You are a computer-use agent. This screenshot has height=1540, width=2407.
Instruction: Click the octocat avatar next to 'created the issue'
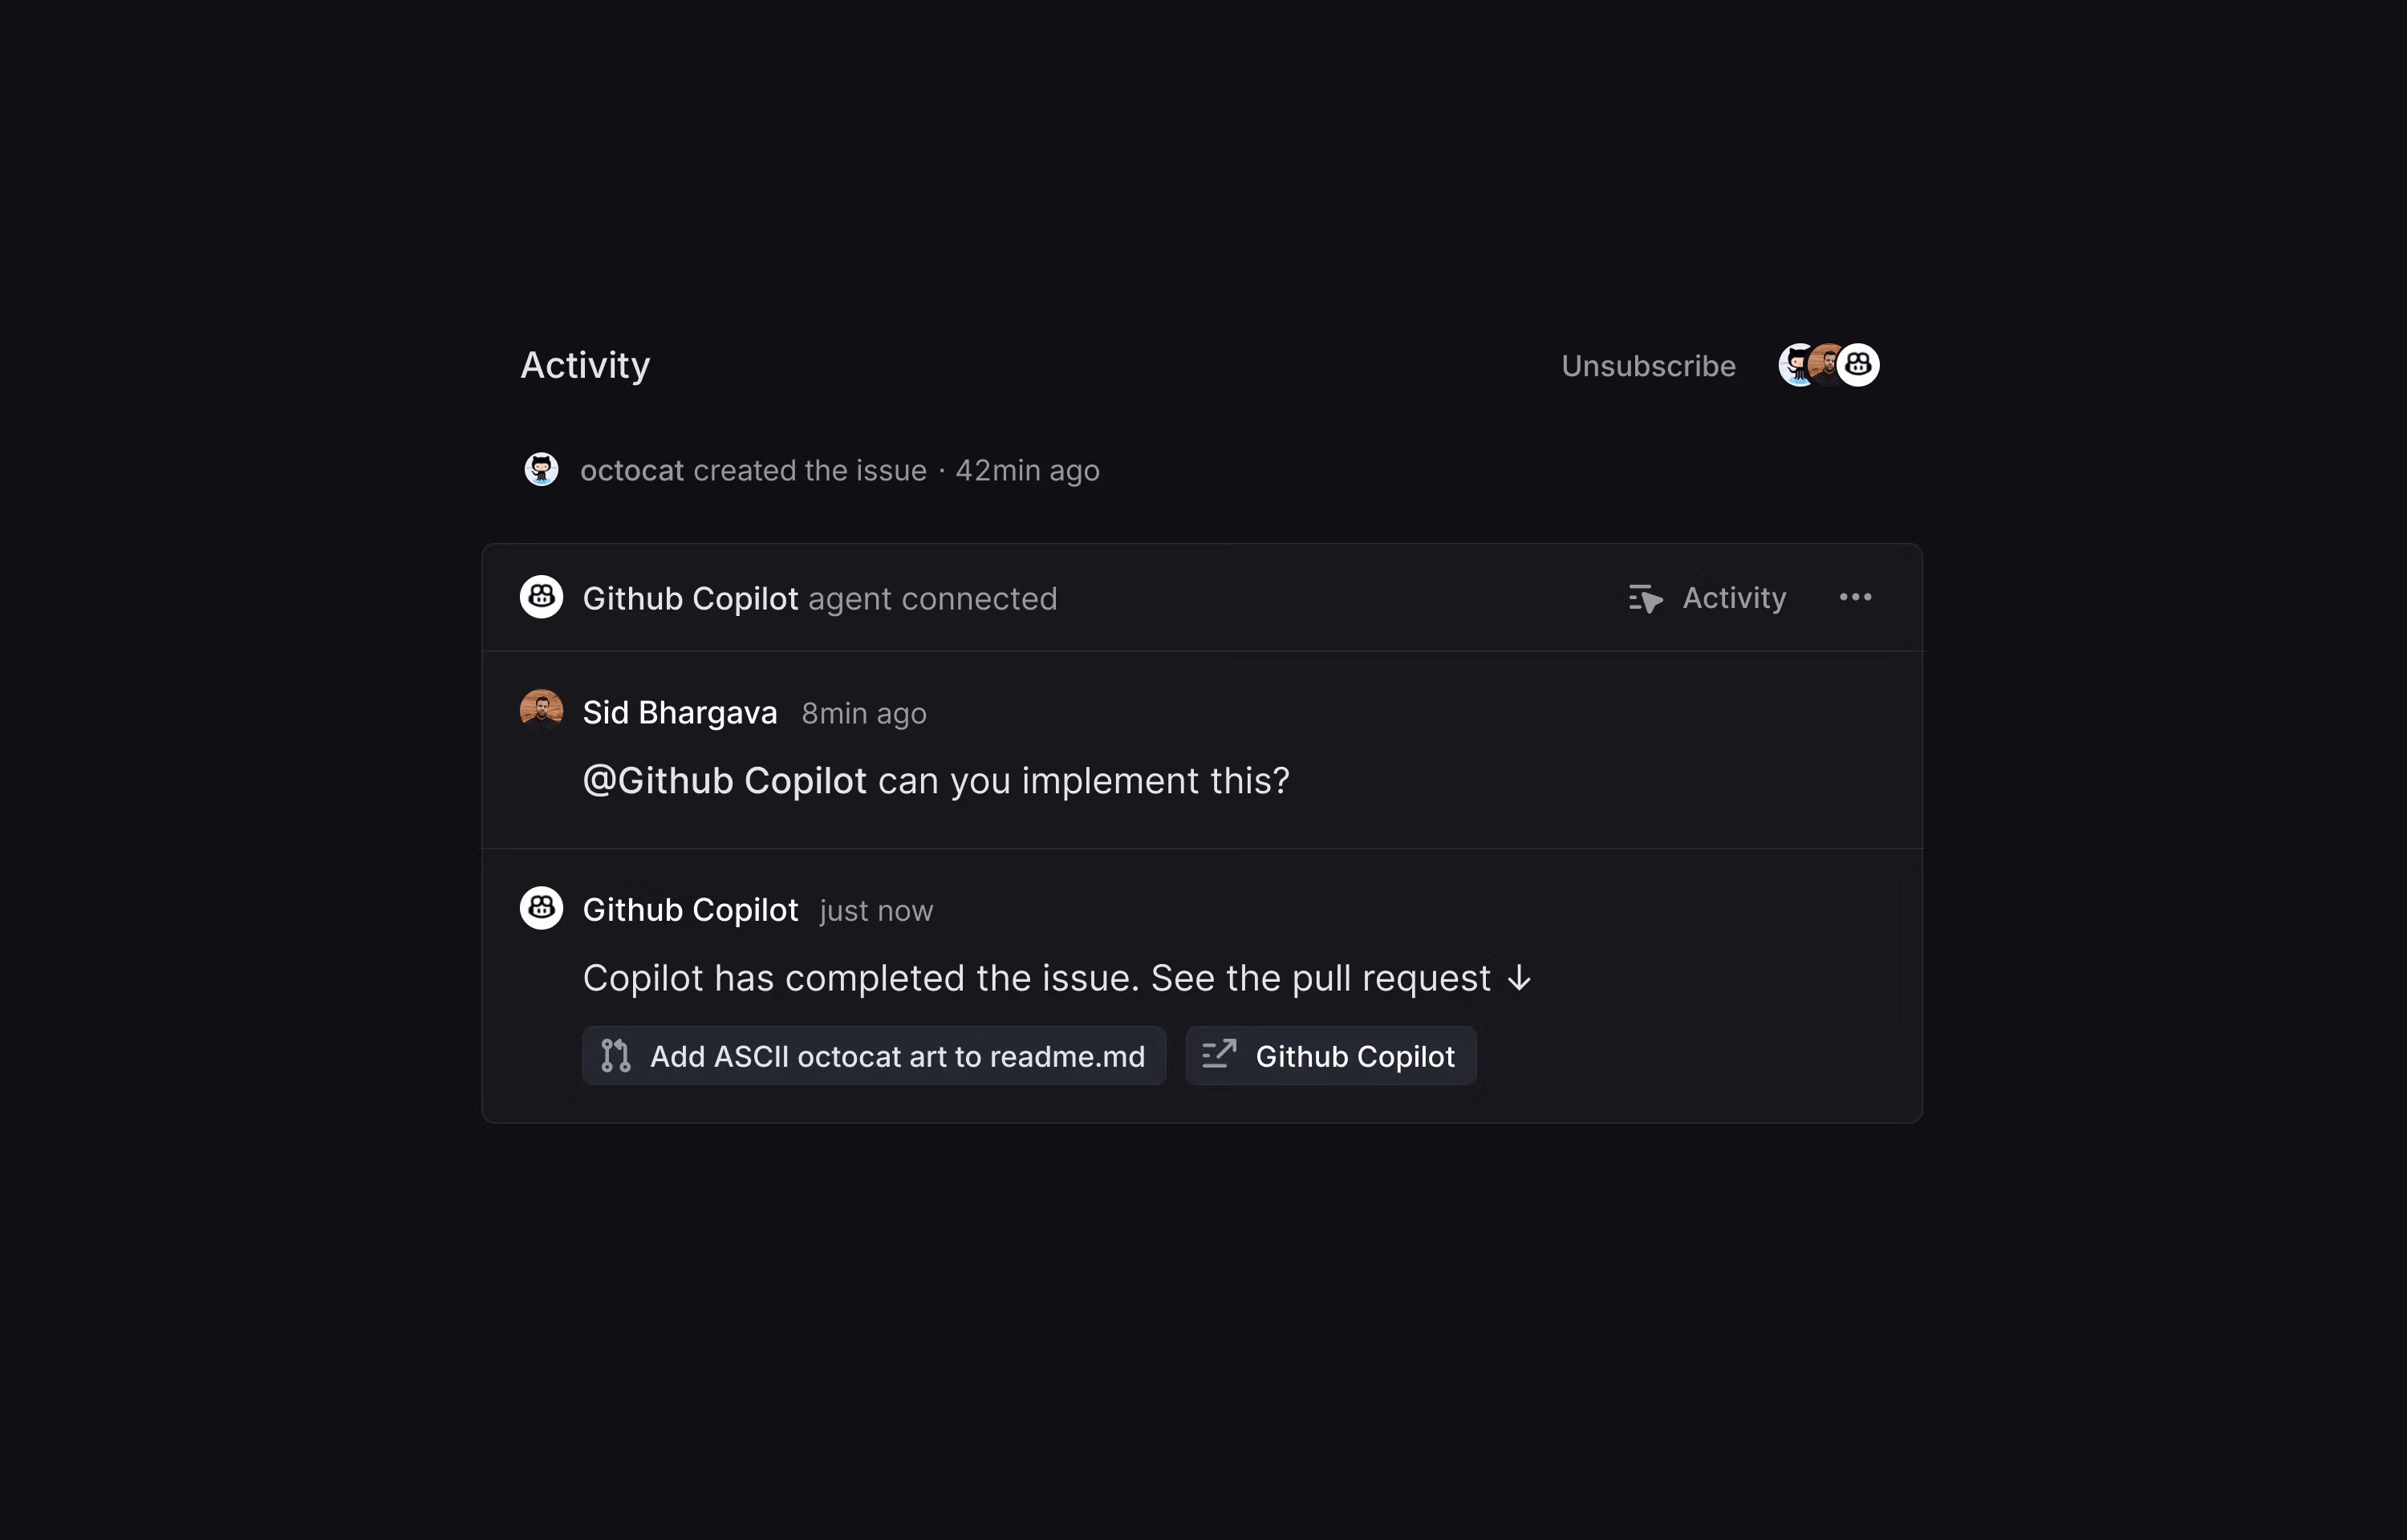tap(541, 469)
